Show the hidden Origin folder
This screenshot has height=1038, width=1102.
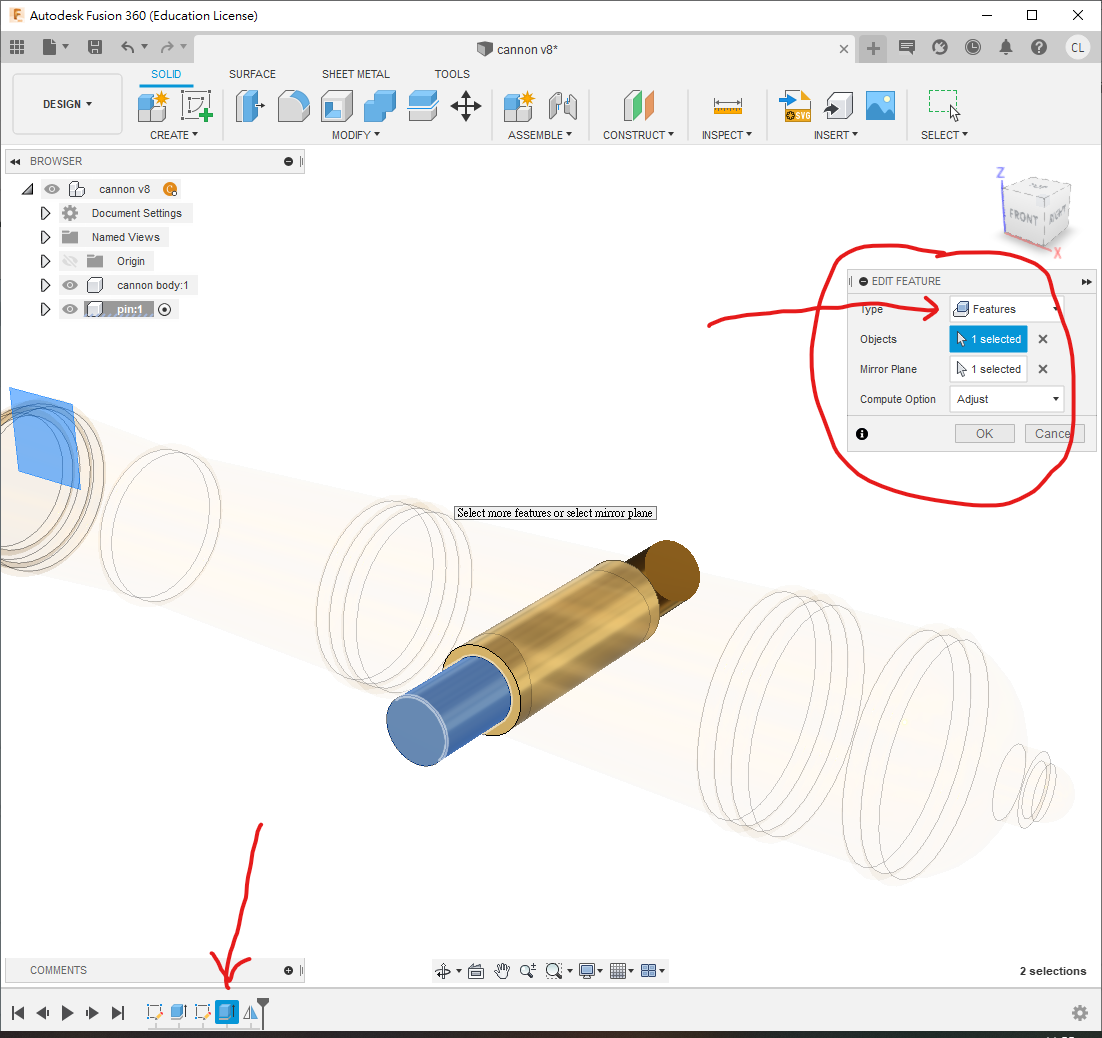(70, 261)
